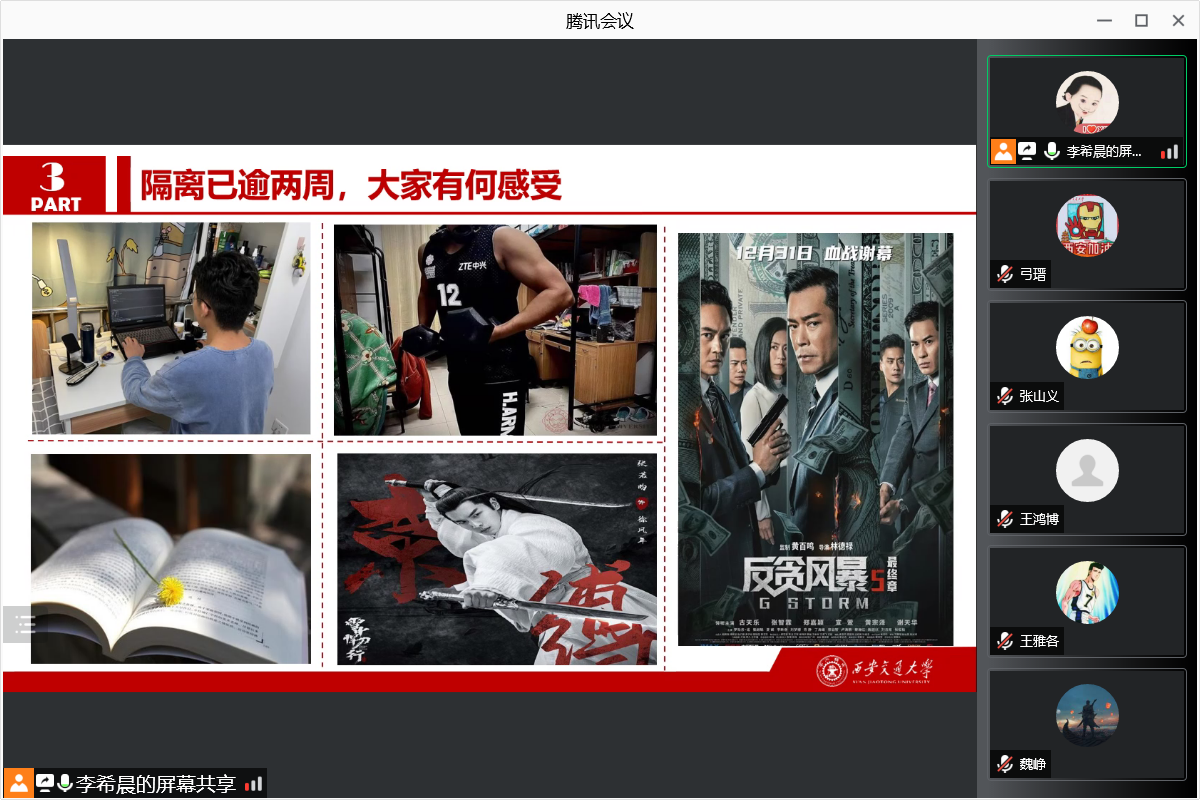Click the screen share icon in 李希晨's tile
The image size is (1200, 800).
click(x=1027, y=151)
